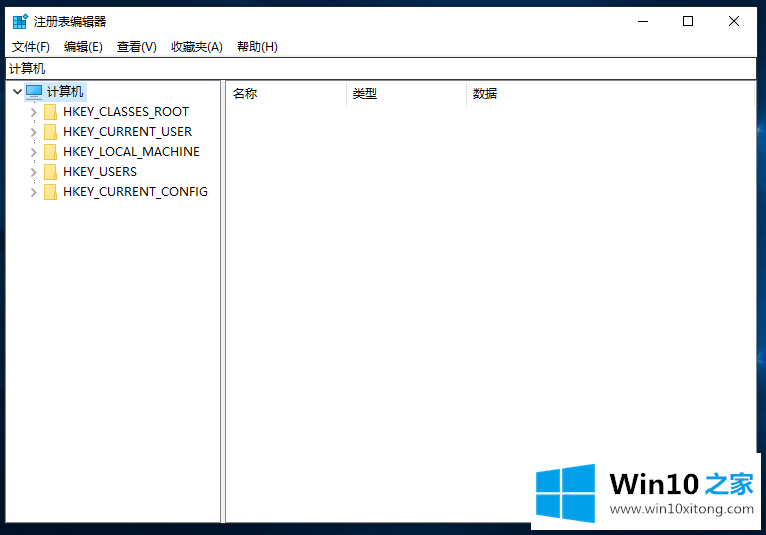Select the computer icon at tree root
Viewport: 766px width, 535px height.
[x=34, y=92]
